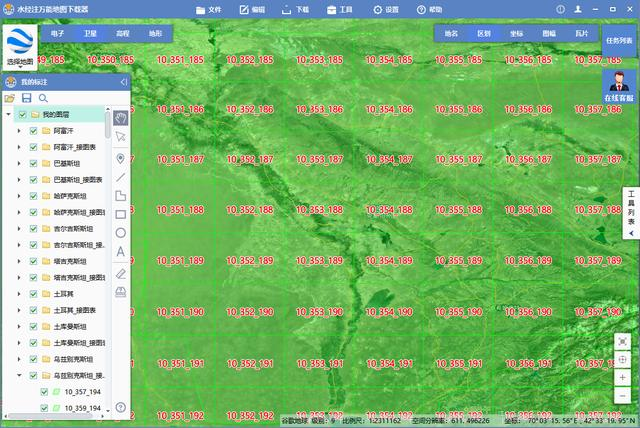The width and height of the screenshot is (640, 428).
Task: Open the 下载 menu
Action: coord(296,10)
